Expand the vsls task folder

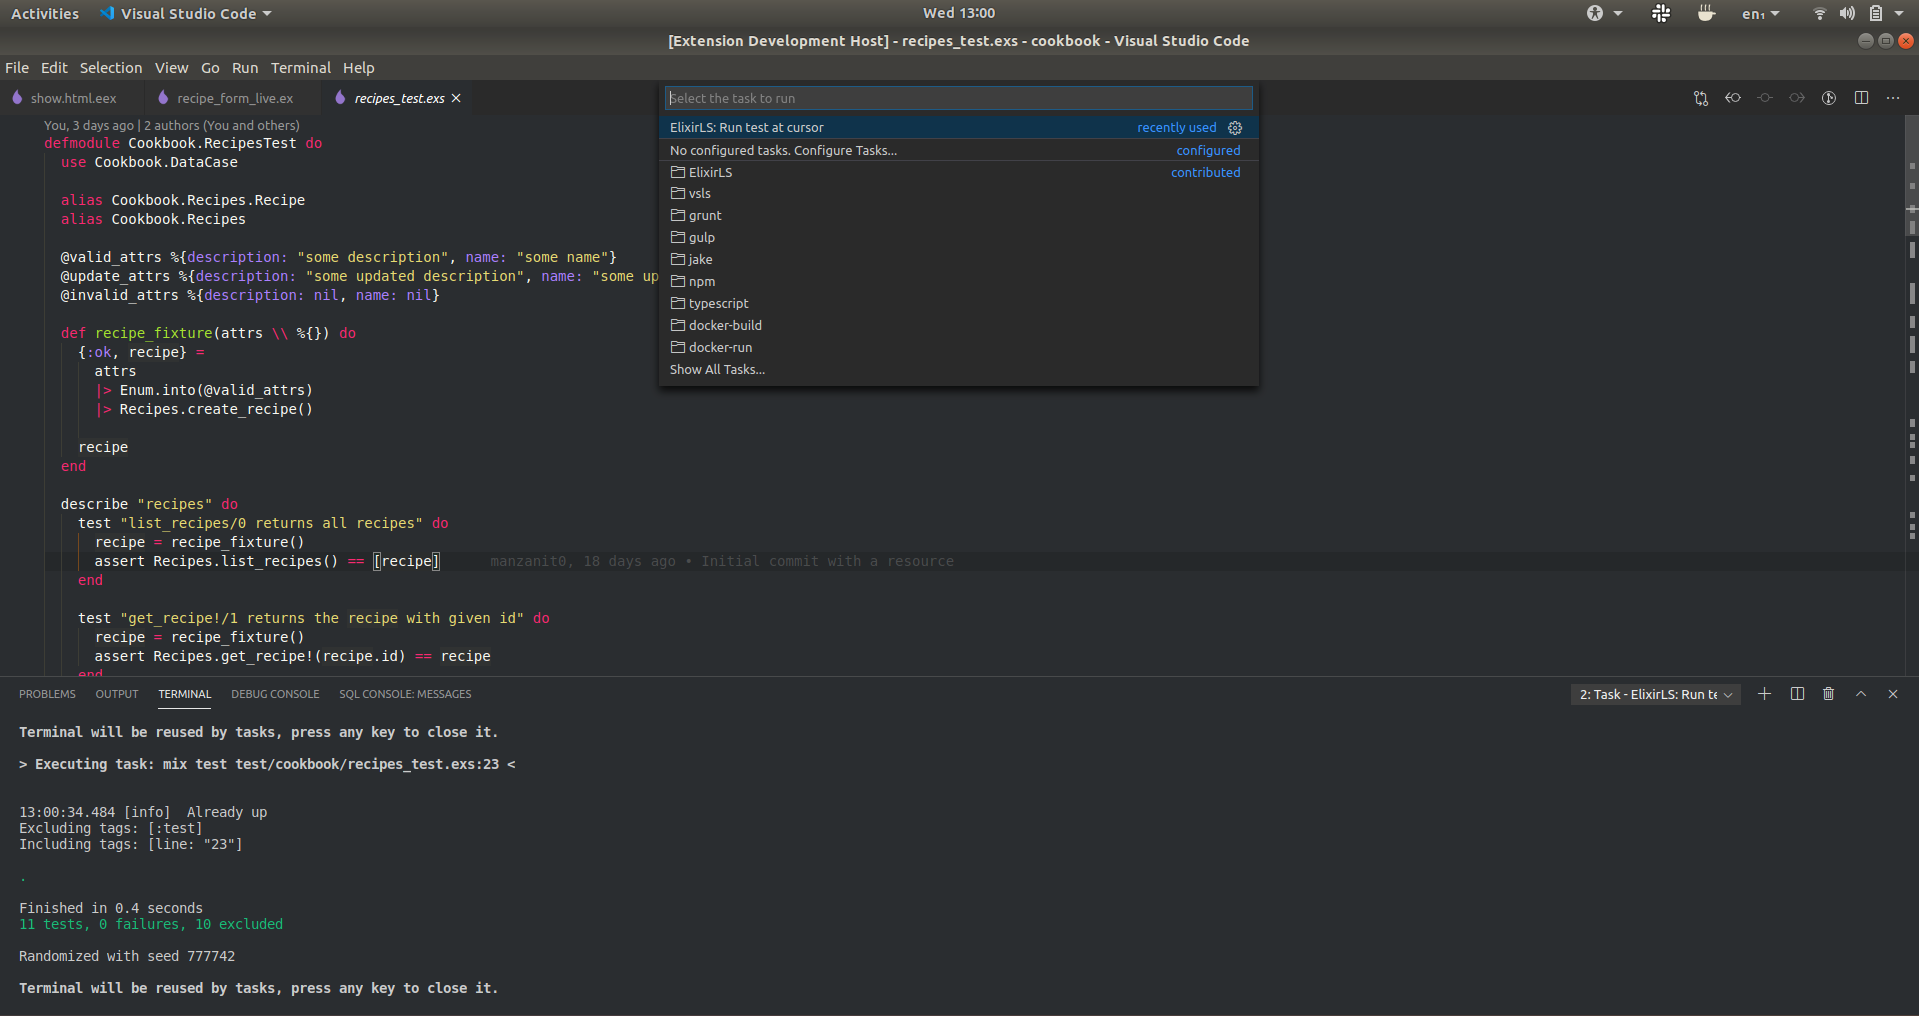pyautogui.click(x=958, y=194)
